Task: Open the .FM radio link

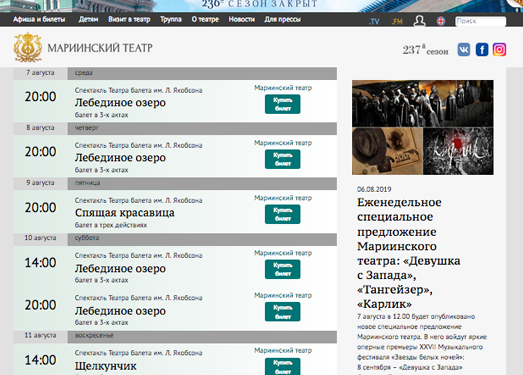Action: [397, 21]
